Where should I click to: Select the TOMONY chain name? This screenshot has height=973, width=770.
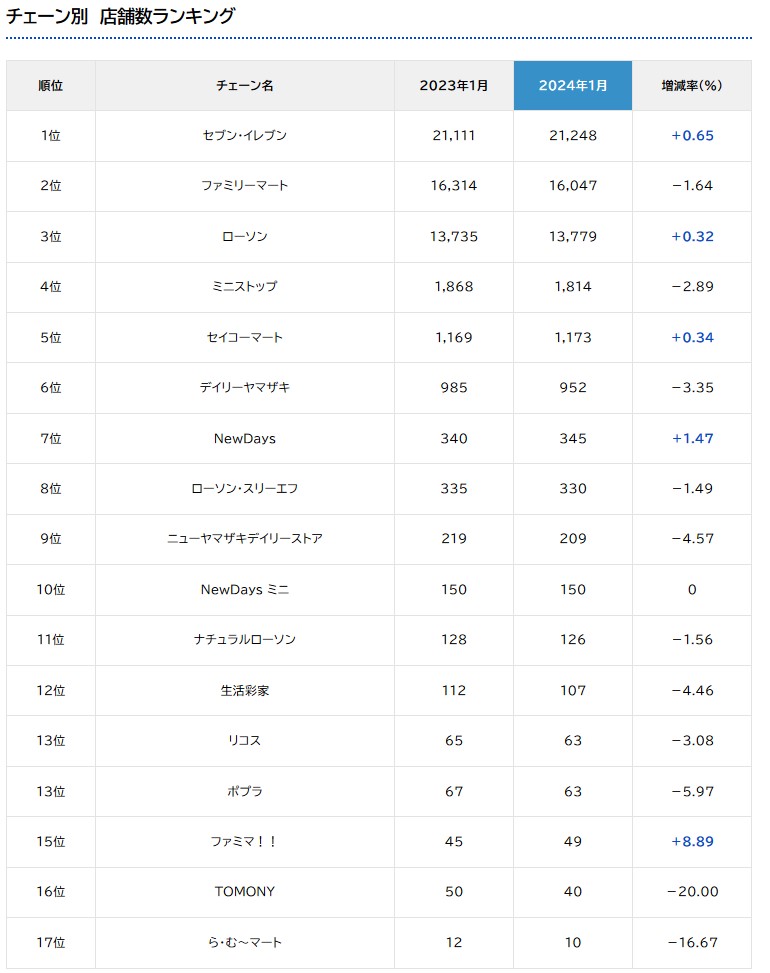coord(245,892)
